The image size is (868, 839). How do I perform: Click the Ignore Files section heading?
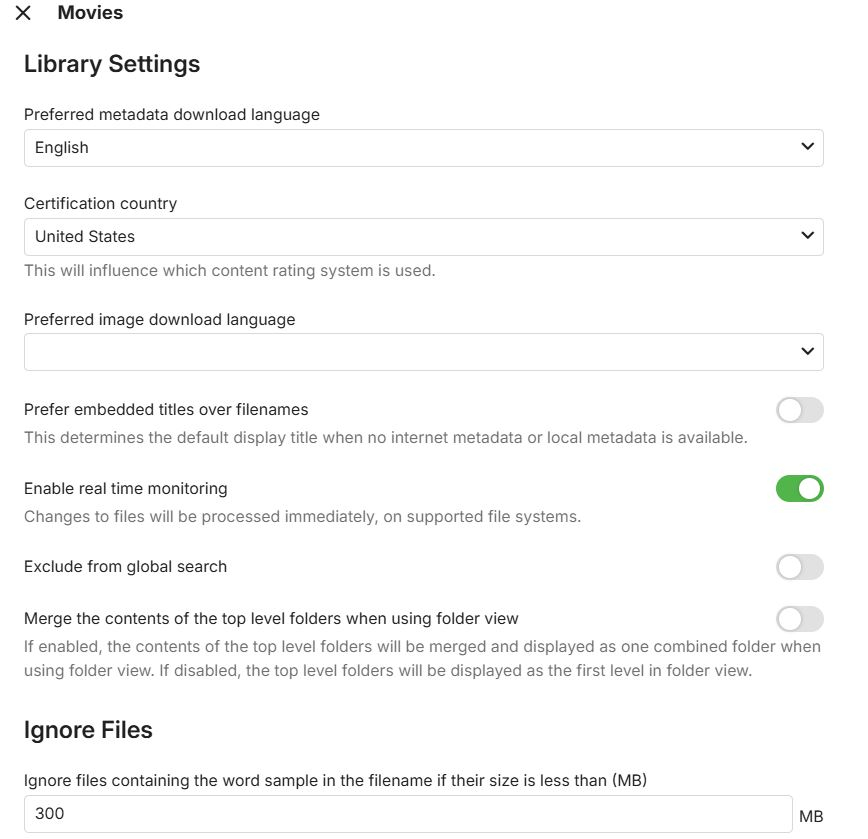coord(88,730)
